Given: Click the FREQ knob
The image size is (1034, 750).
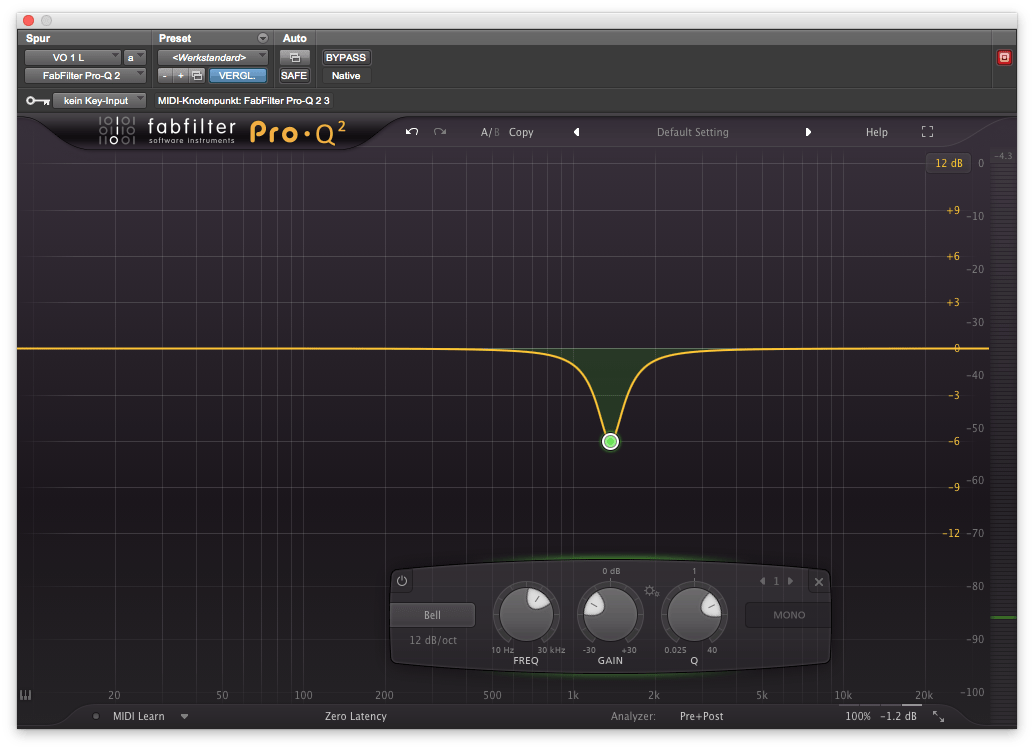Looking at the screenshot, I should click(x=526, y=613).
